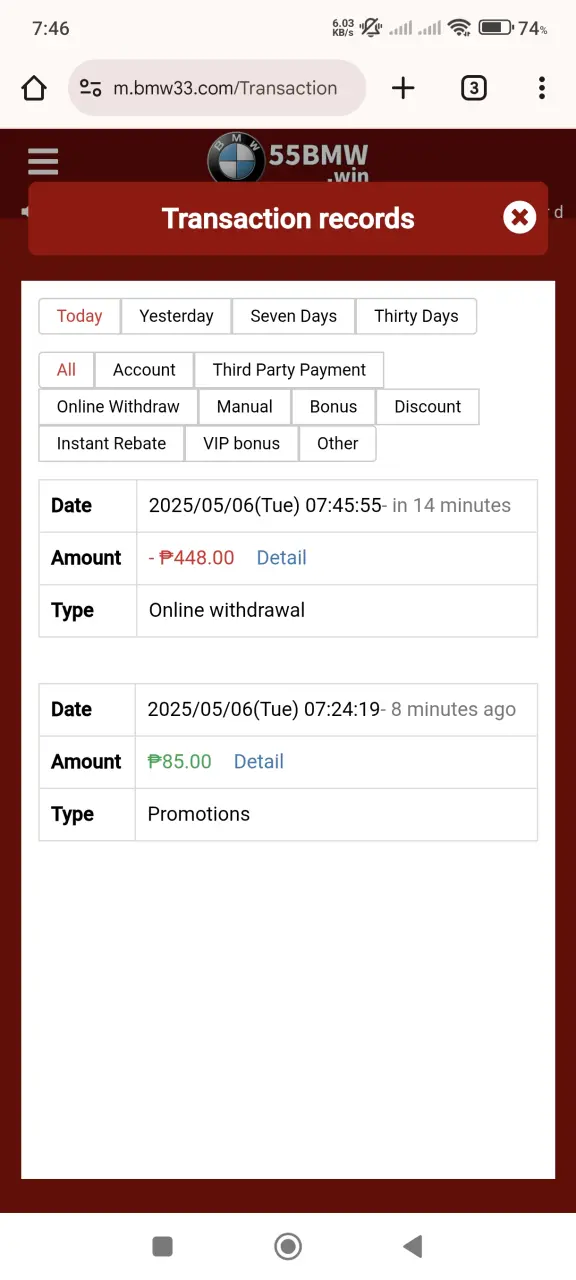Filter by Third Party Payment type

click(289, 370)
